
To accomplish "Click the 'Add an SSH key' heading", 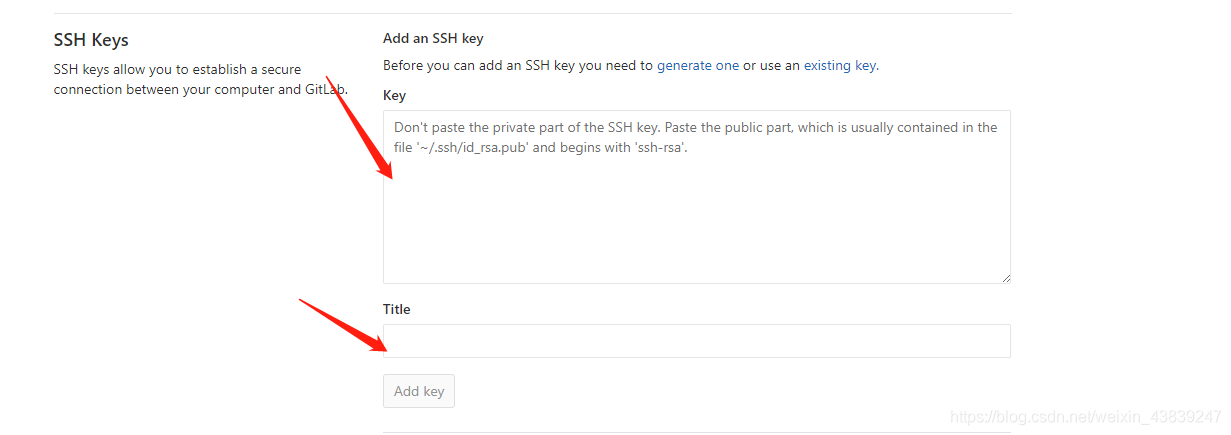I will (433, 38).
